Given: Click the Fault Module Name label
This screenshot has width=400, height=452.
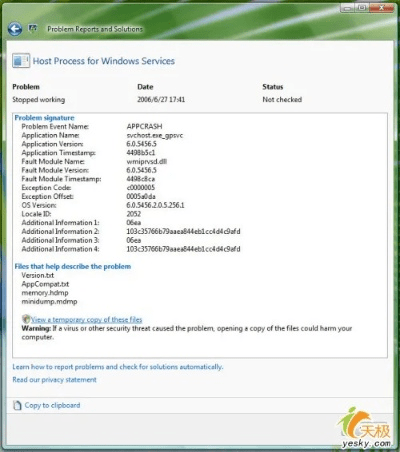Looking at the screenshot, I should coord(53,161).
